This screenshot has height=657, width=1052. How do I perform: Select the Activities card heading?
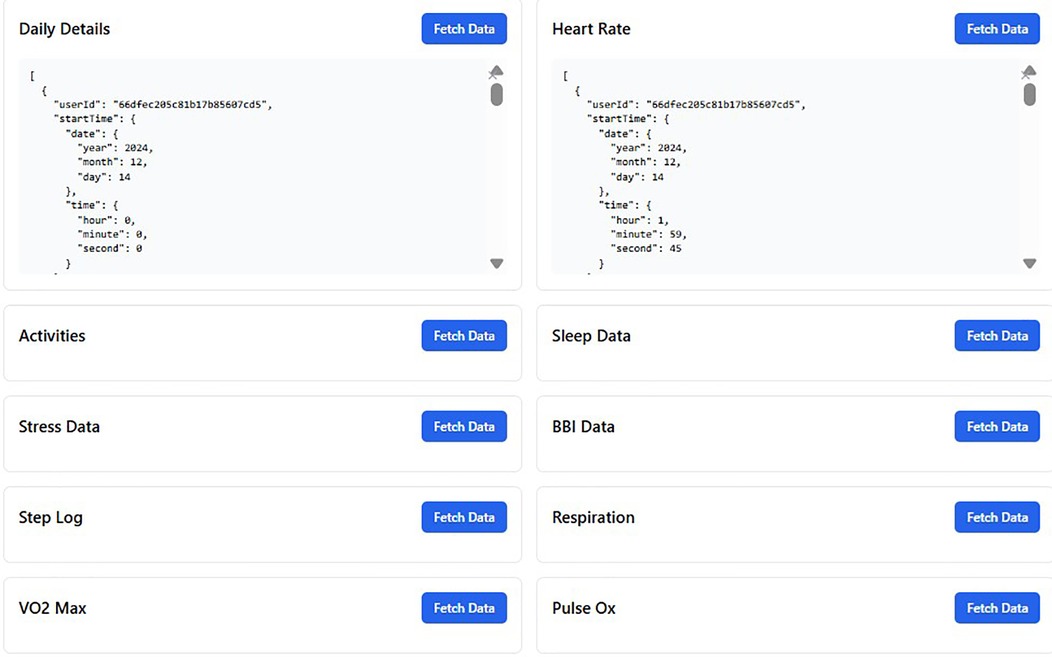tap(52, 336)
